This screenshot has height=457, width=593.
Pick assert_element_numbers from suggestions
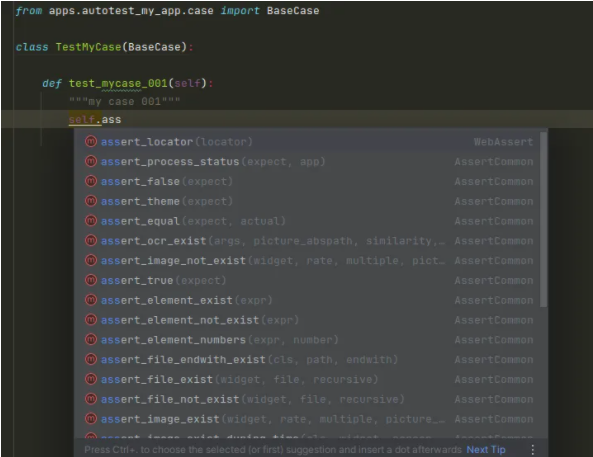pos(310,339)
